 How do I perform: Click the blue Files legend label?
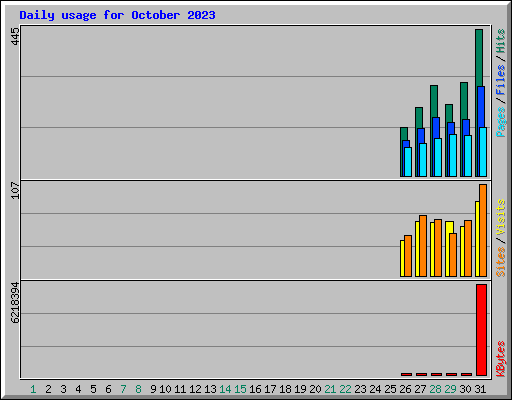[x=500, y=80]
